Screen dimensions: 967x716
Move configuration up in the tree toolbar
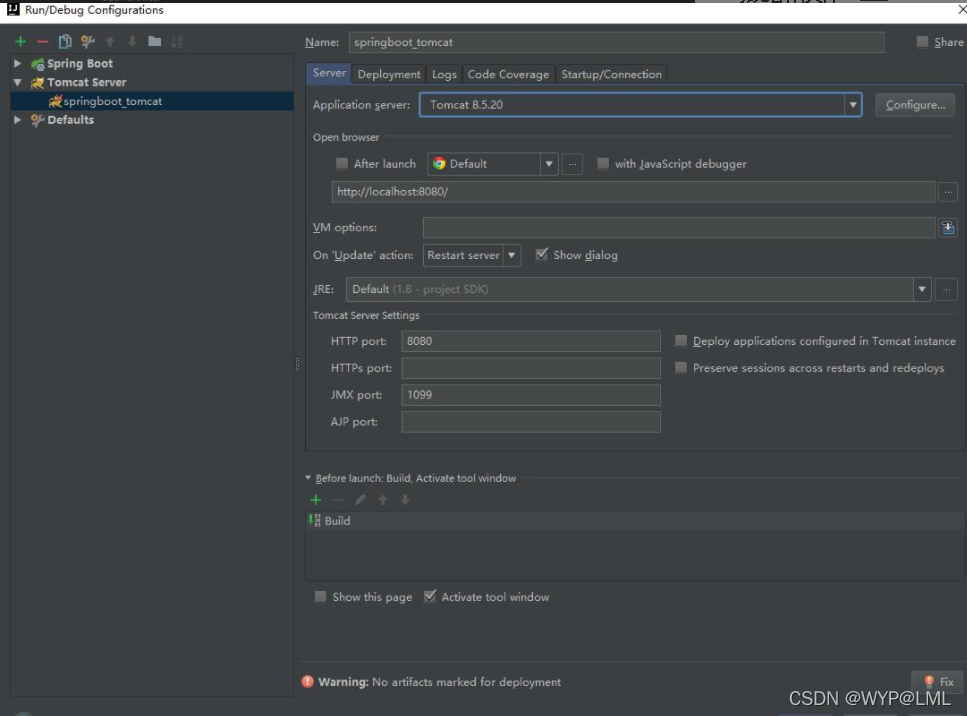tap(110, 41)
